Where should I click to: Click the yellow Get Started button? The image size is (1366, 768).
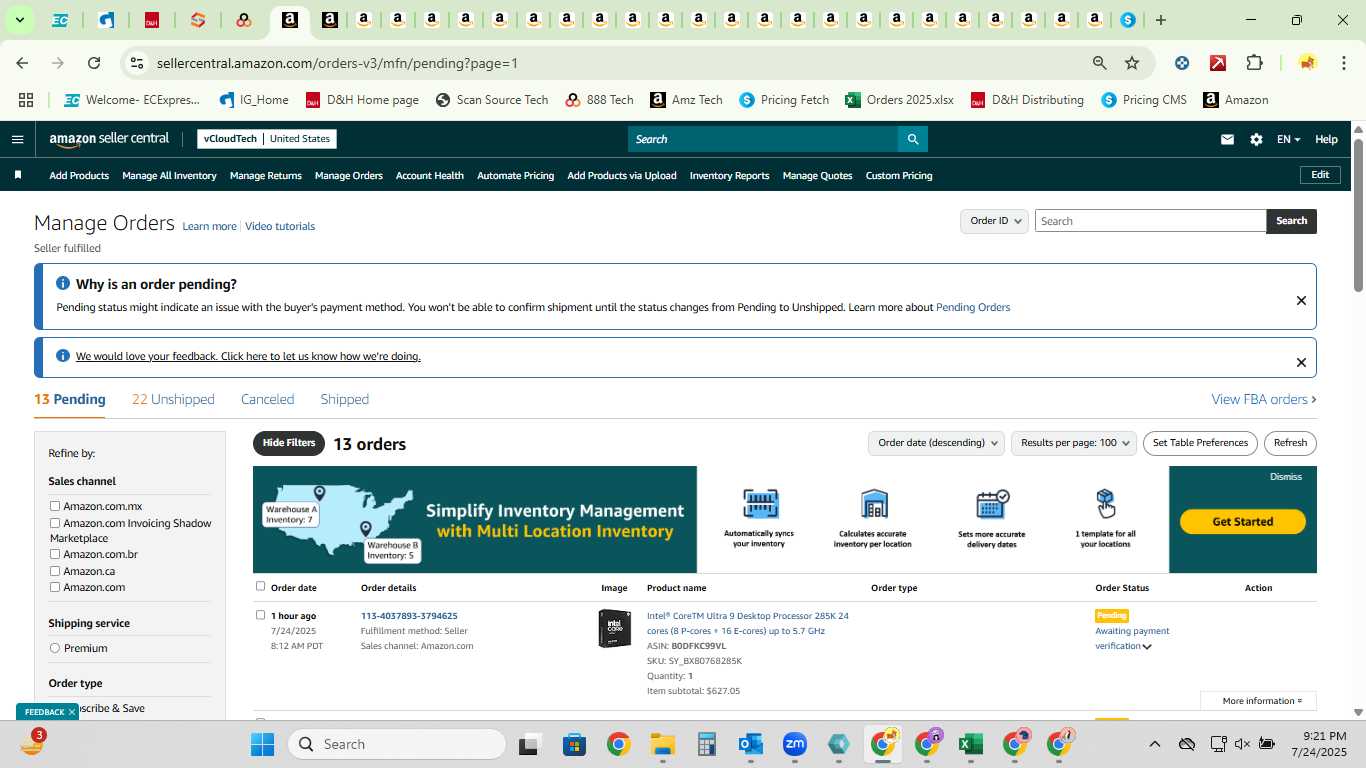(x=1243, y=522)
